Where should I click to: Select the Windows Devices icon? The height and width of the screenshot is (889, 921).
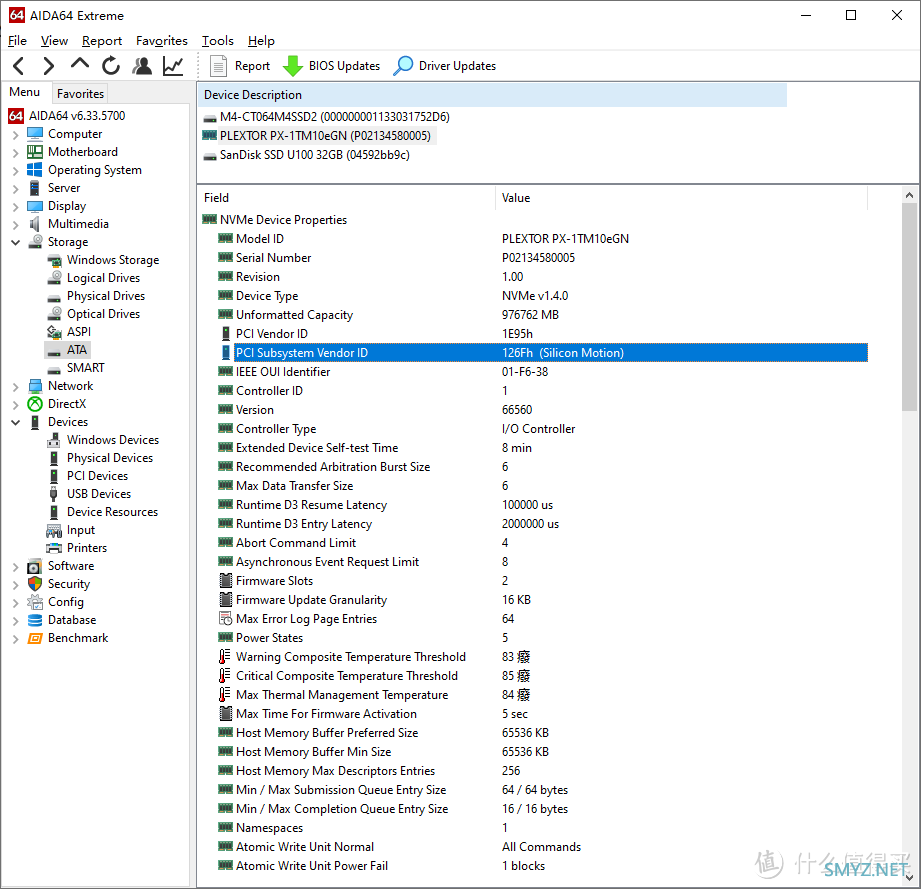point(54,440)
